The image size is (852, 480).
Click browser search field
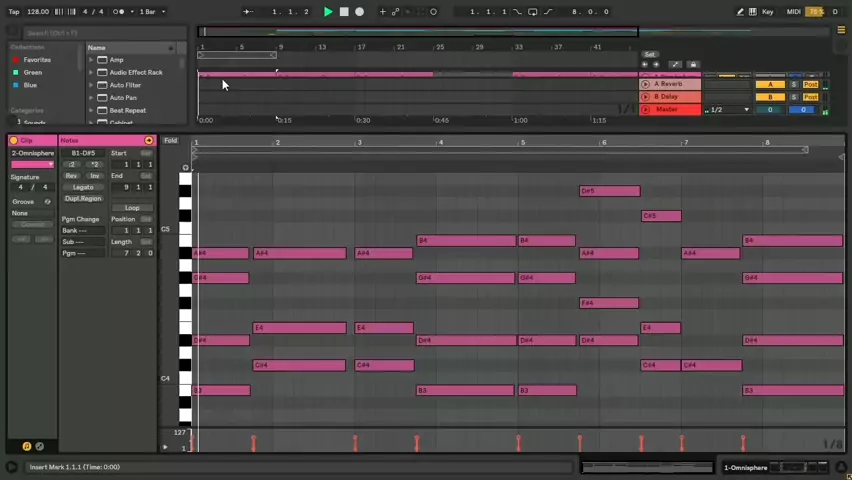click(103, 33)
